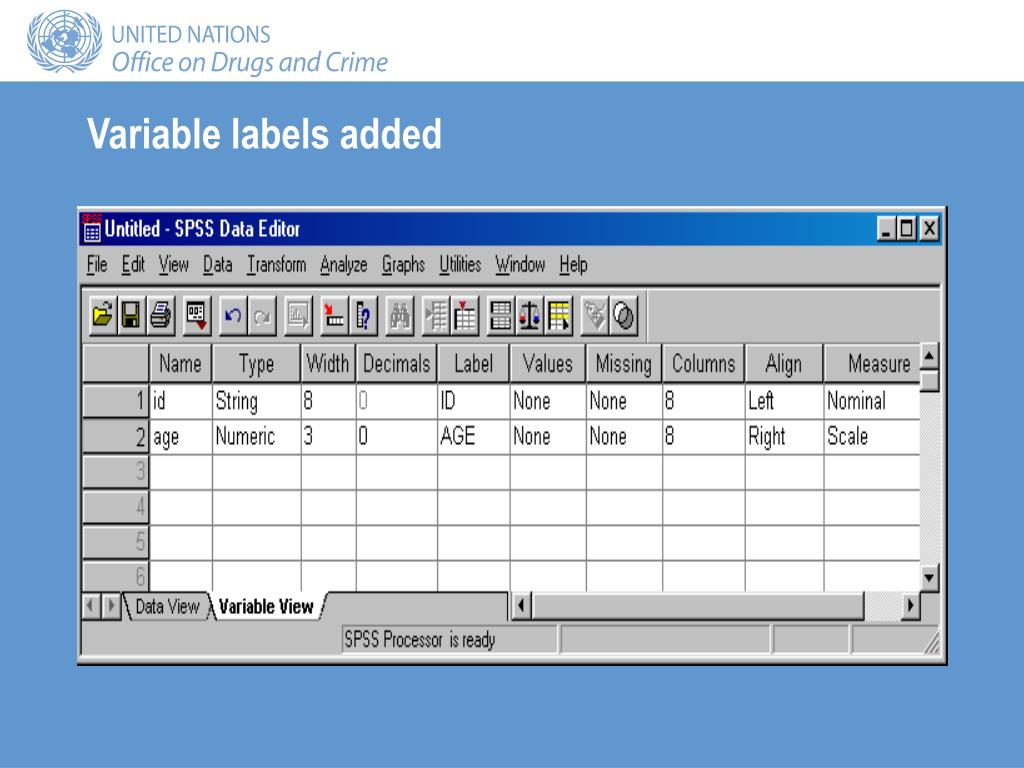Open the View menu
Image resolution: width=1024 pixels, height=768 pixels.
coord(174,264)
